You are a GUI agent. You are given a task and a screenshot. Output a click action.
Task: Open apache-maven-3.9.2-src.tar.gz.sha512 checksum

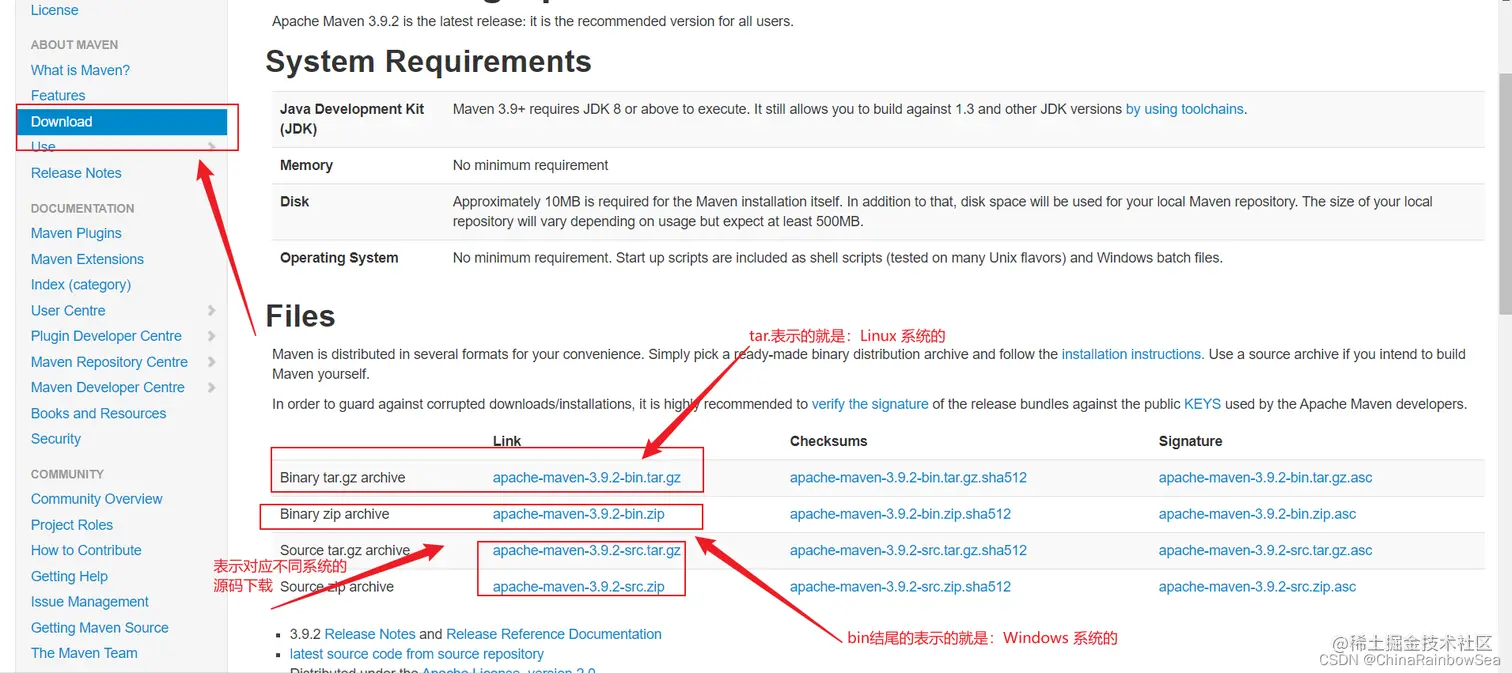(x=908, y=551)
